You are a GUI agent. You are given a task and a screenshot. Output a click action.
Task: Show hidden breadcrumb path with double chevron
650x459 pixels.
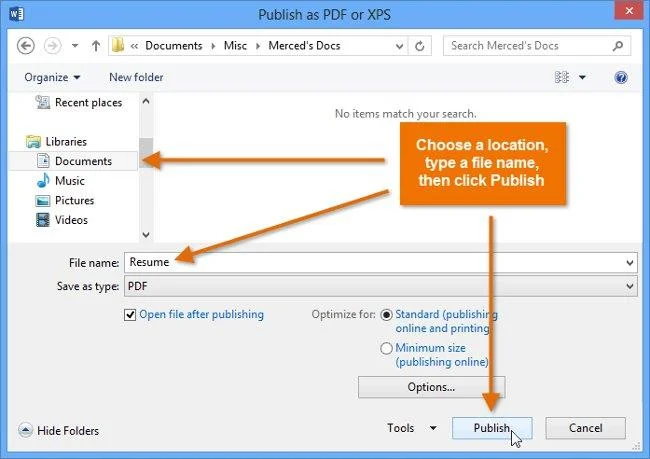pos(134,46)
